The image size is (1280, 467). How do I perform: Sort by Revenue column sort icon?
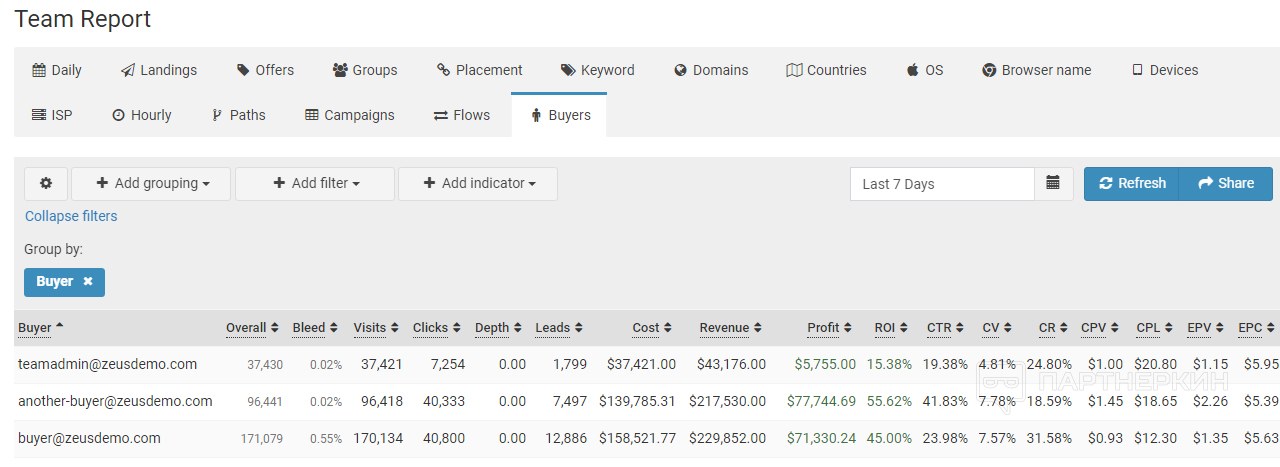click(758, 328)
